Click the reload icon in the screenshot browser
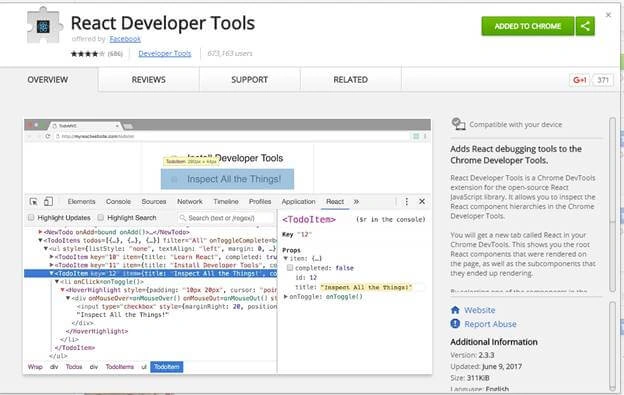Viewport: 624px width, 395px height. (x=47, y=136)
